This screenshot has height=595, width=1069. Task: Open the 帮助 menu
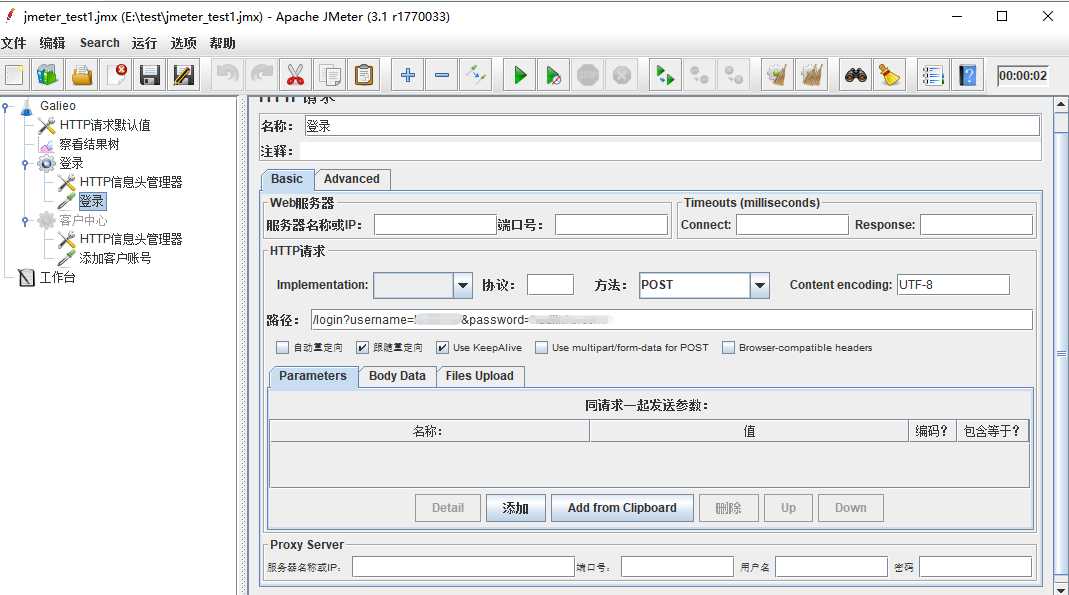(x=222, y=43)
